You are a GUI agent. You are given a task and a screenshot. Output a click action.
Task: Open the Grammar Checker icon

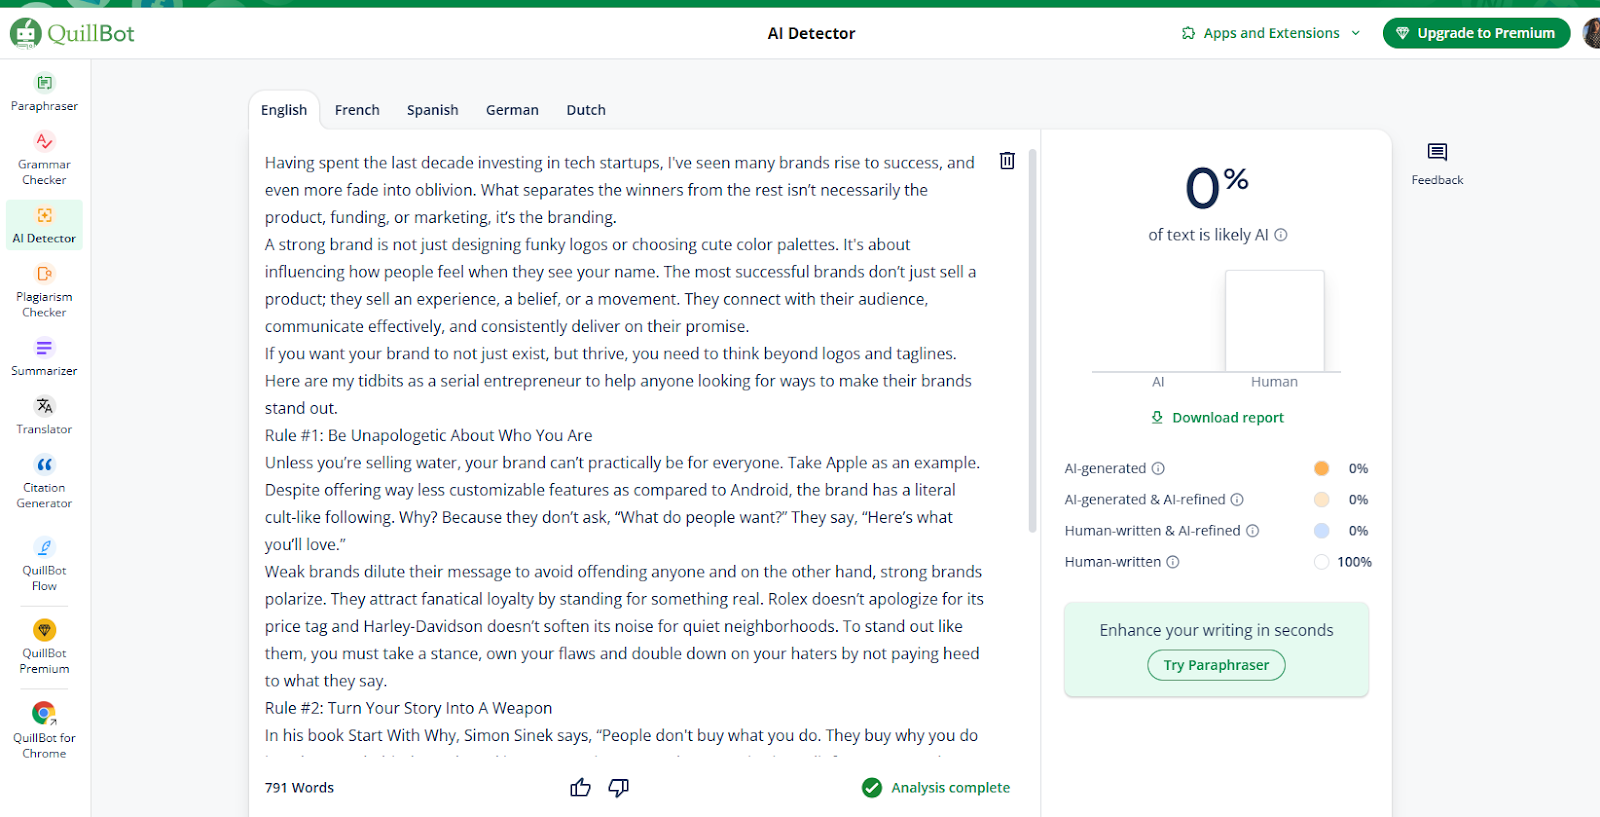coord(44,141)
